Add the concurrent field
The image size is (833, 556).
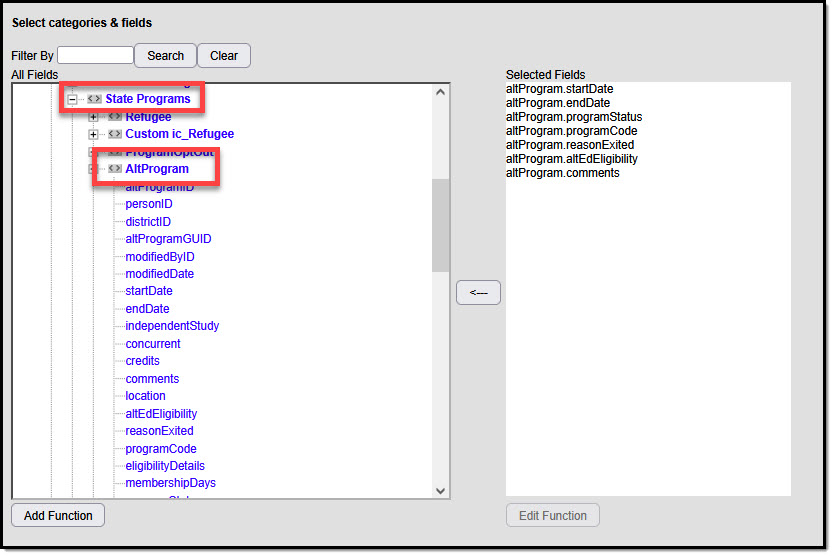[153, 344]
